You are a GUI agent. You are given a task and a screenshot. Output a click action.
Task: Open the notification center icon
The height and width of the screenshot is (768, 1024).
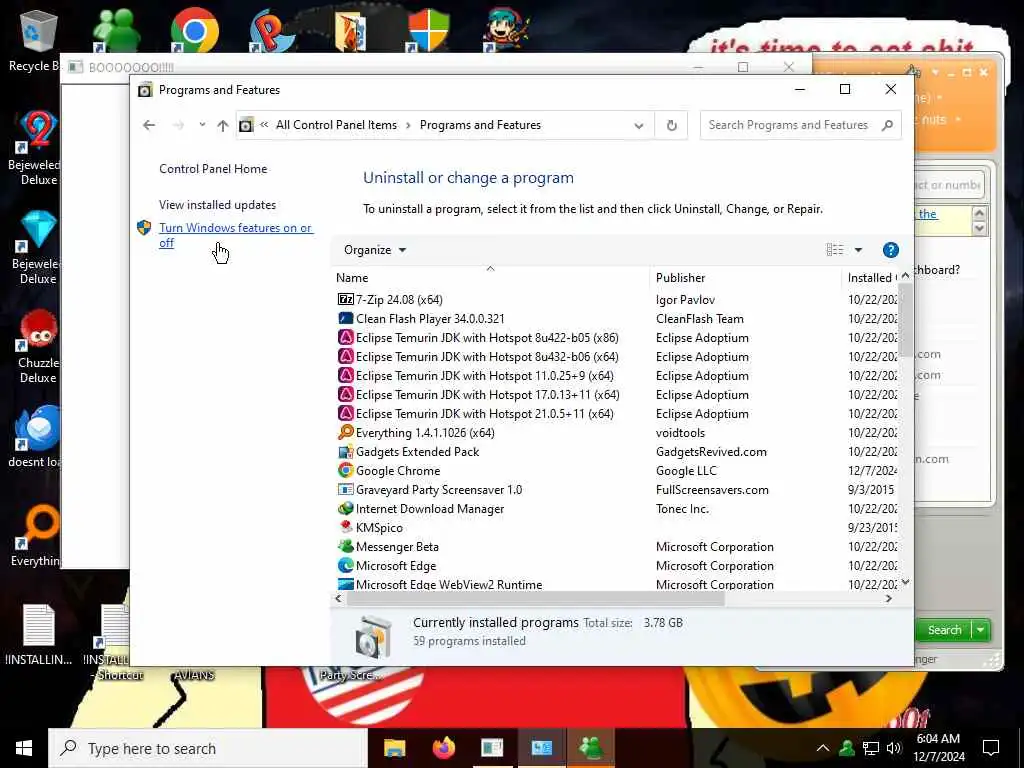pyautogui.click(x=991, y=748)
